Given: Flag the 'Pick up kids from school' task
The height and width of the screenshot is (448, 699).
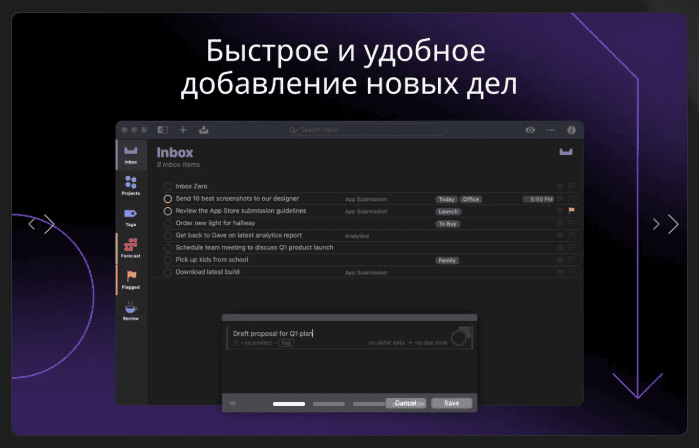Looking at the screenshot, I should 572,259.
